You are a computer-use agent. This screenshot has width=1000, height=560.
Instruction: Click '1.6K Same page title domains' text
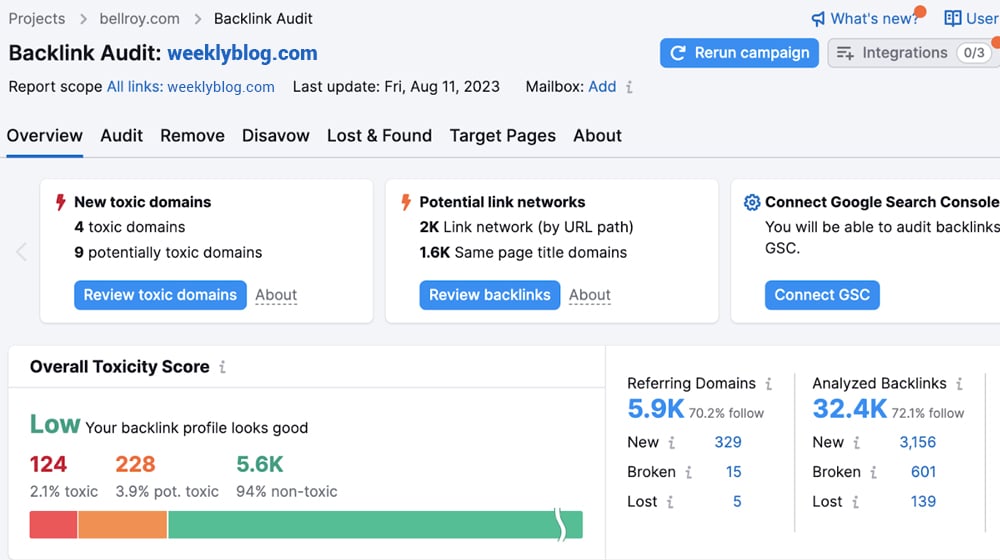point(523,253)
